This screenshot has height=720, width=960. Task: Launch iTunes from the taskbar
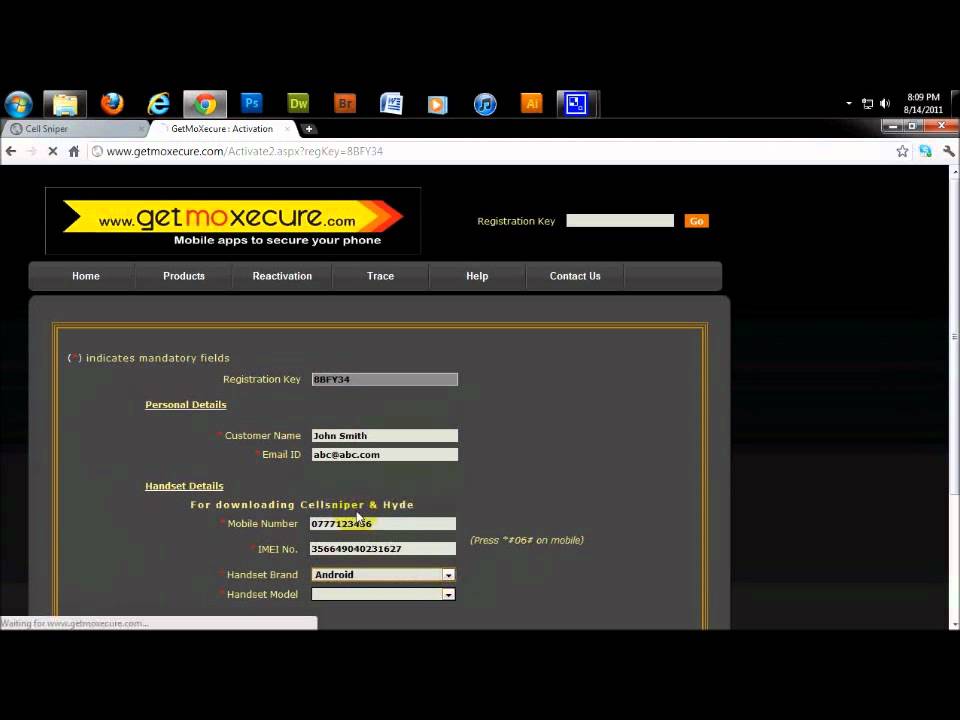[x=485, y=104]
